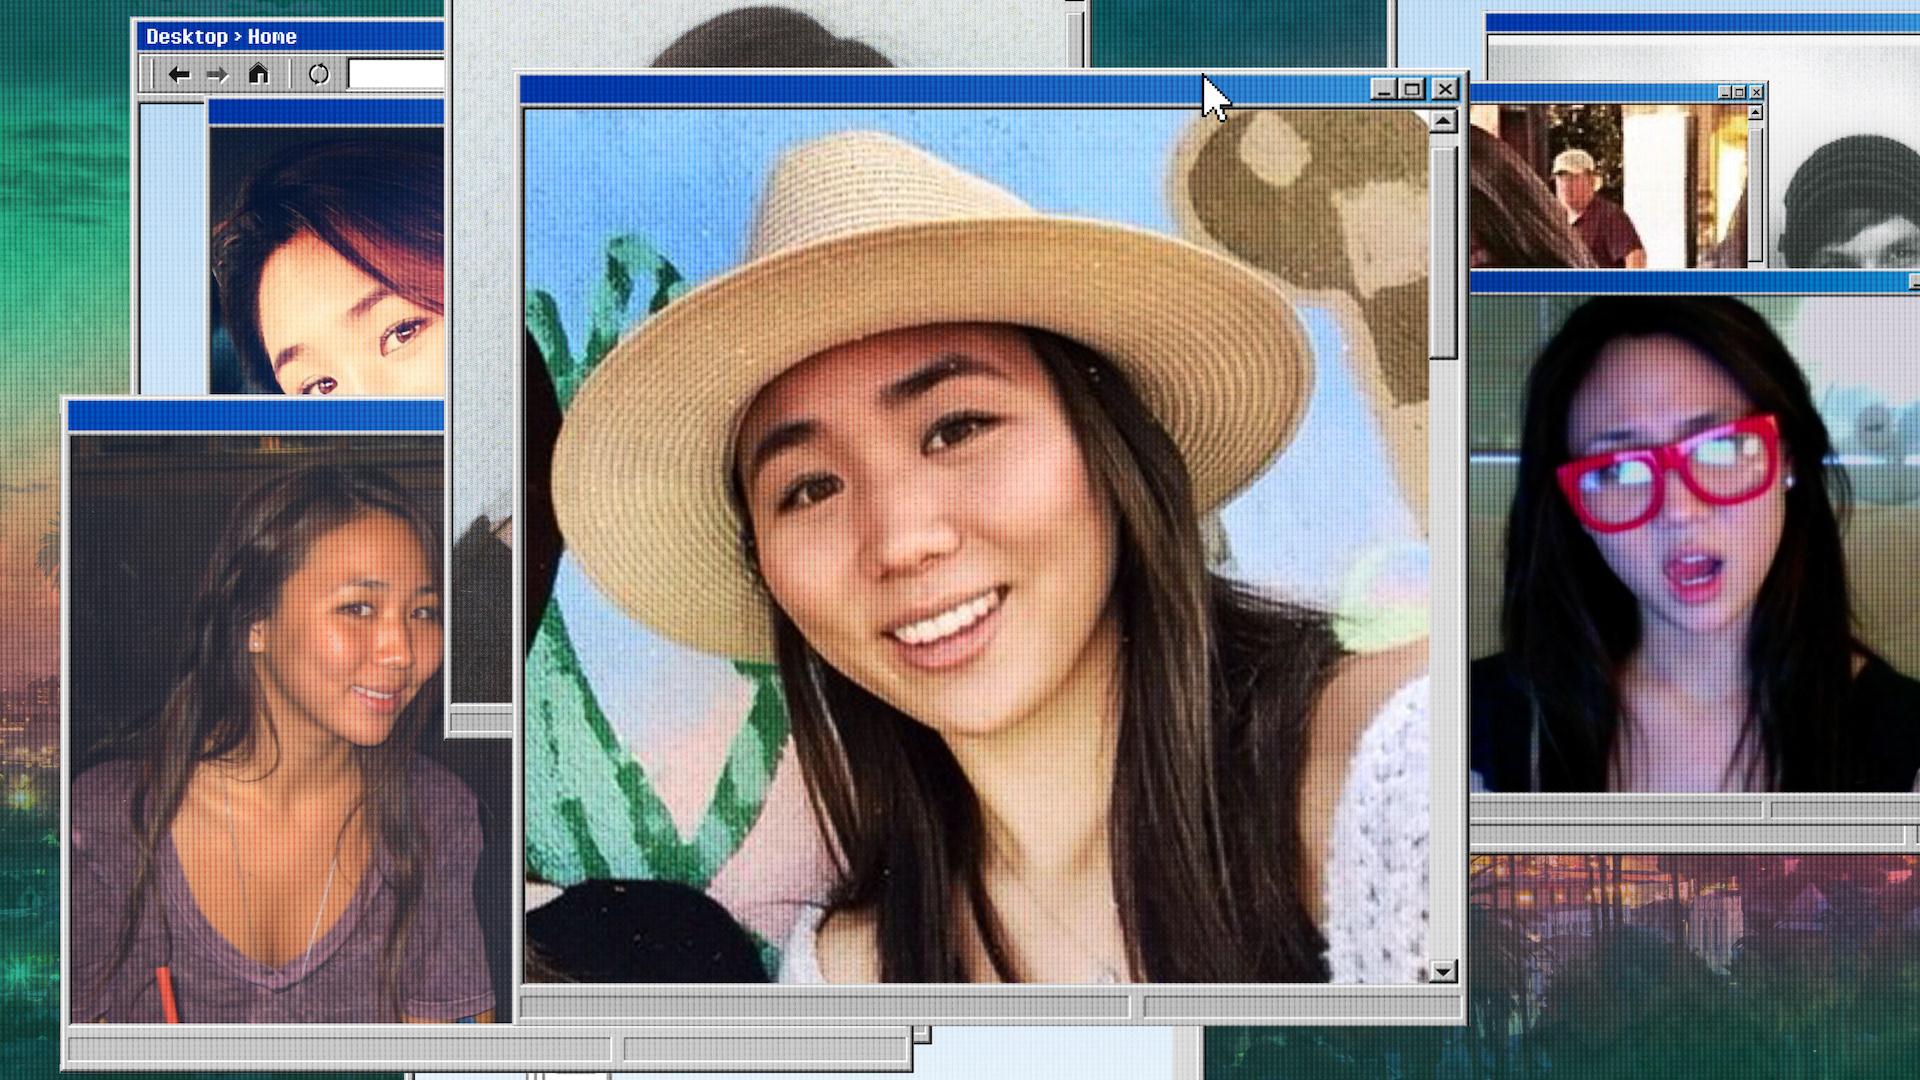Select photo of man in cap
The image size is (1920, 1080).
[x=1608, y=186]
